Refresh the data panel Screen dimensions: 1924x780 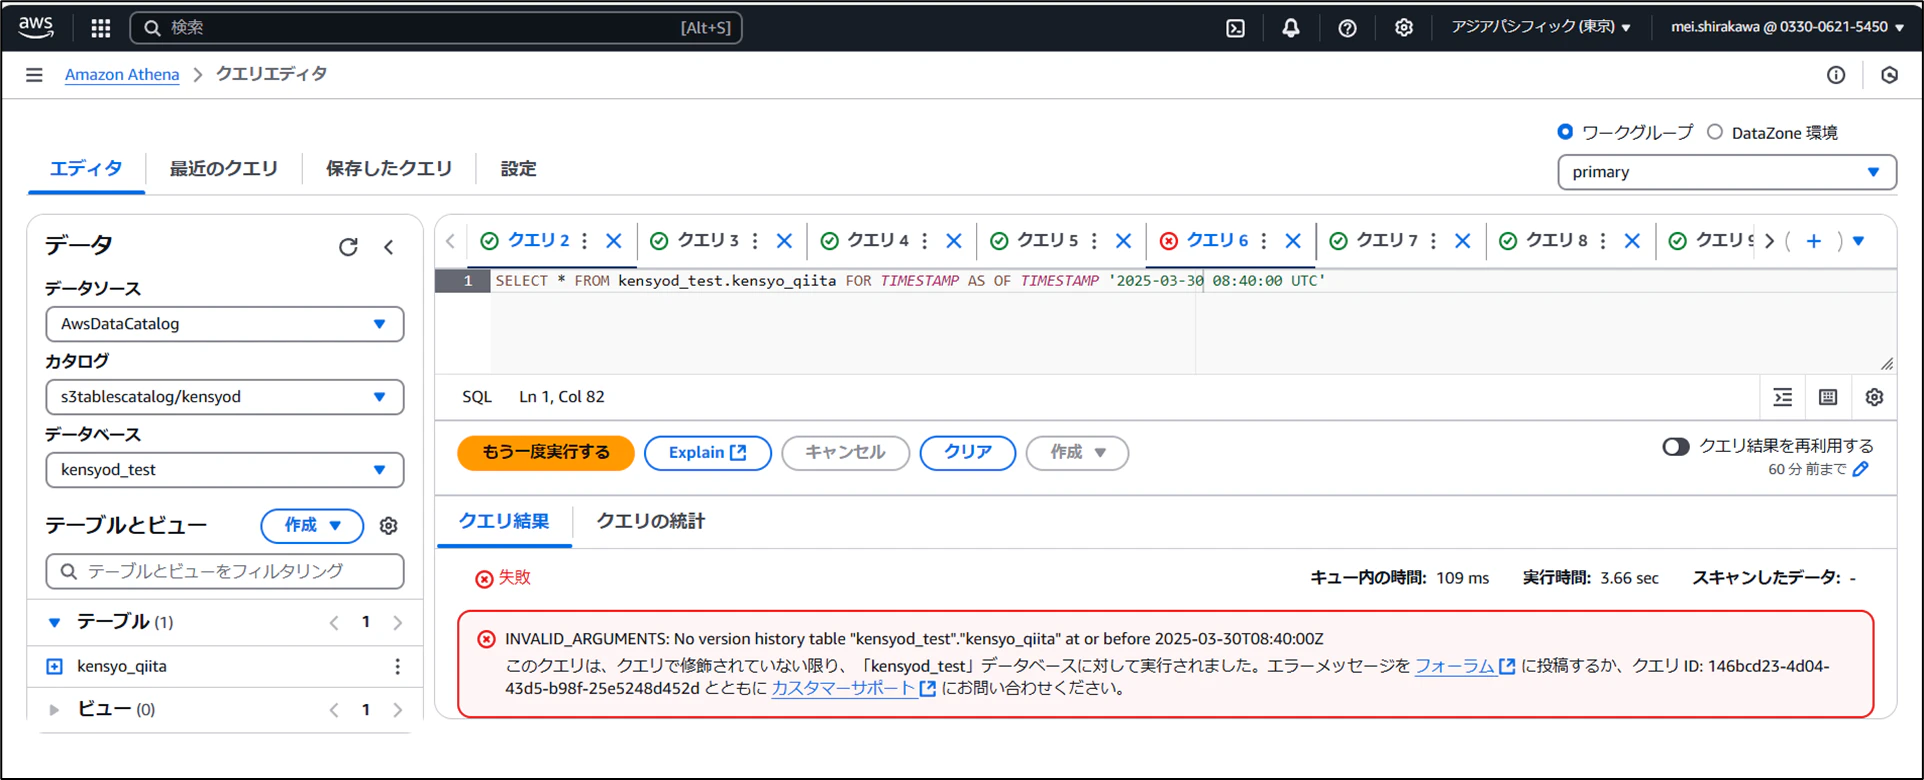[x=348, y=247]
